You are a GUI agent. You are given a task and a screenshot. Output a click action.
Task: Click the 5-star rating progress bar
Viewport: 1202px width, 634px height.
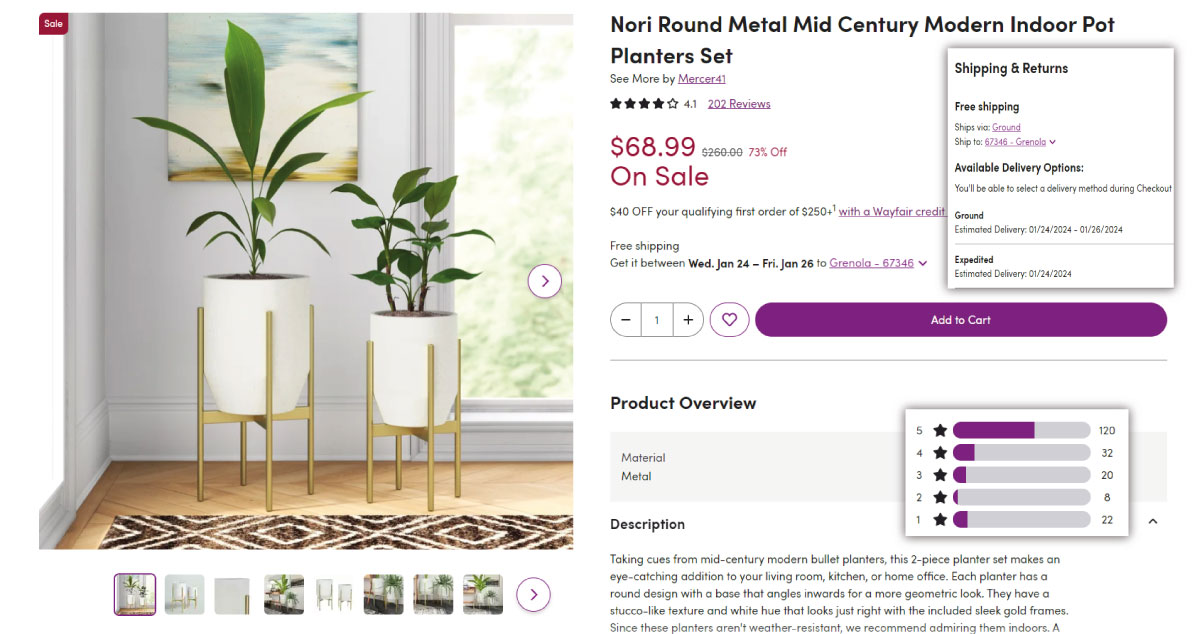1020,429
